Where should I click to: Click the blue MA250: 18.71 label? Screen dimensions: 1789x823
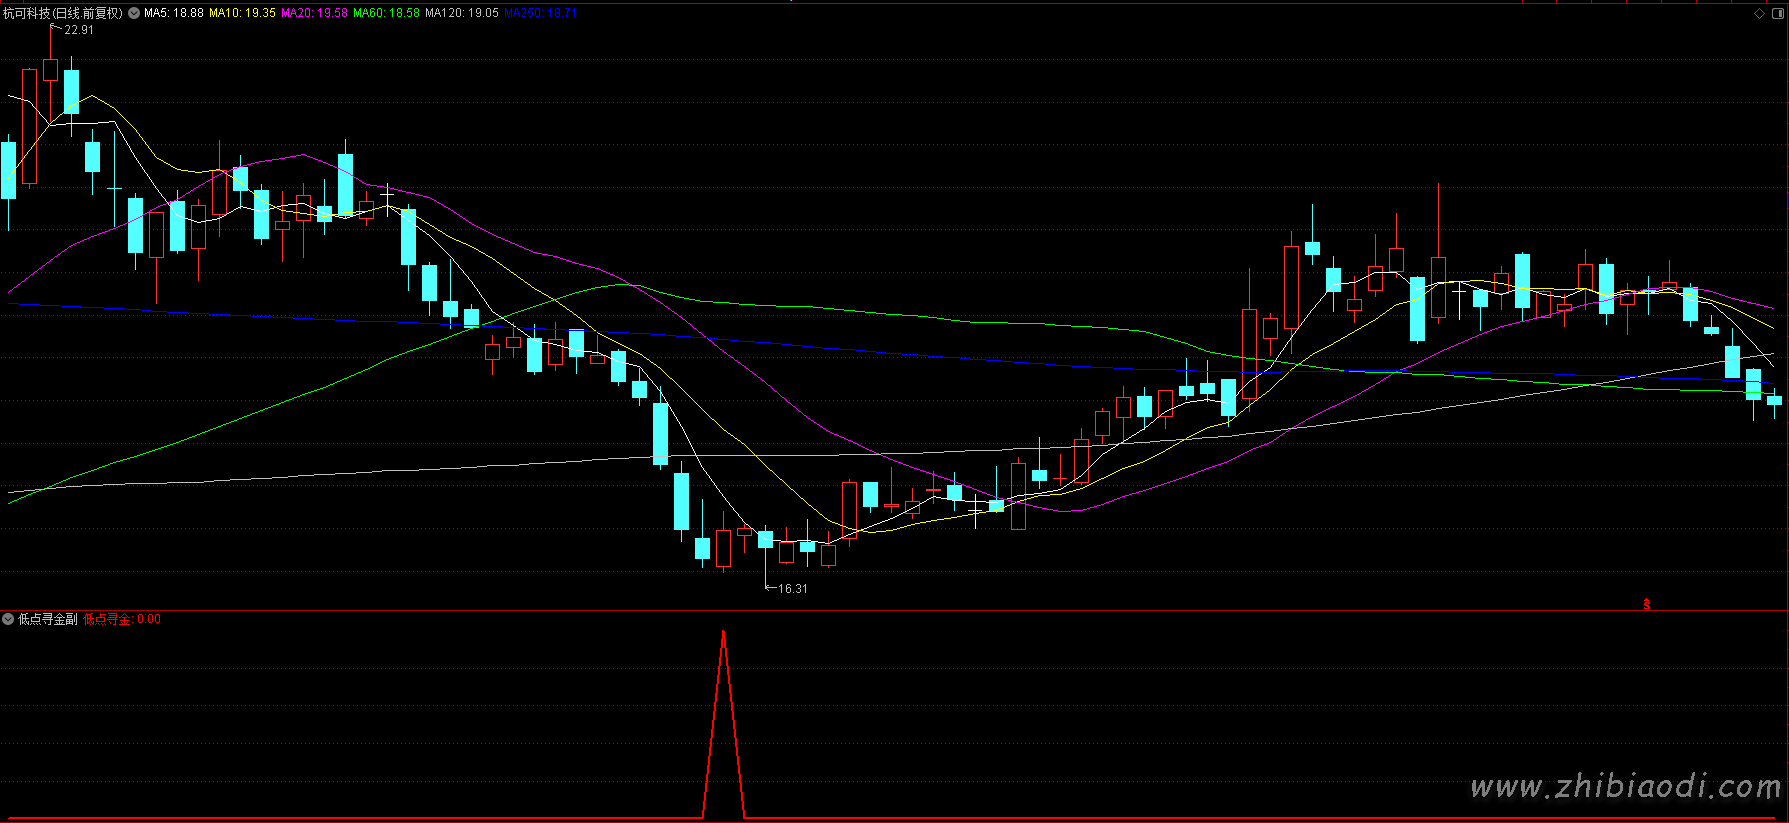tap(541, 14)
